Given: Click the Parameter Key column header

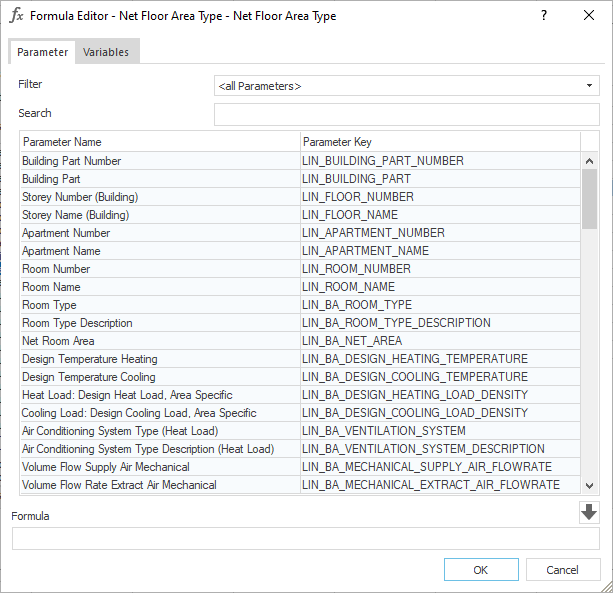Looking at the screenshot, I should (x=440, y=142).
